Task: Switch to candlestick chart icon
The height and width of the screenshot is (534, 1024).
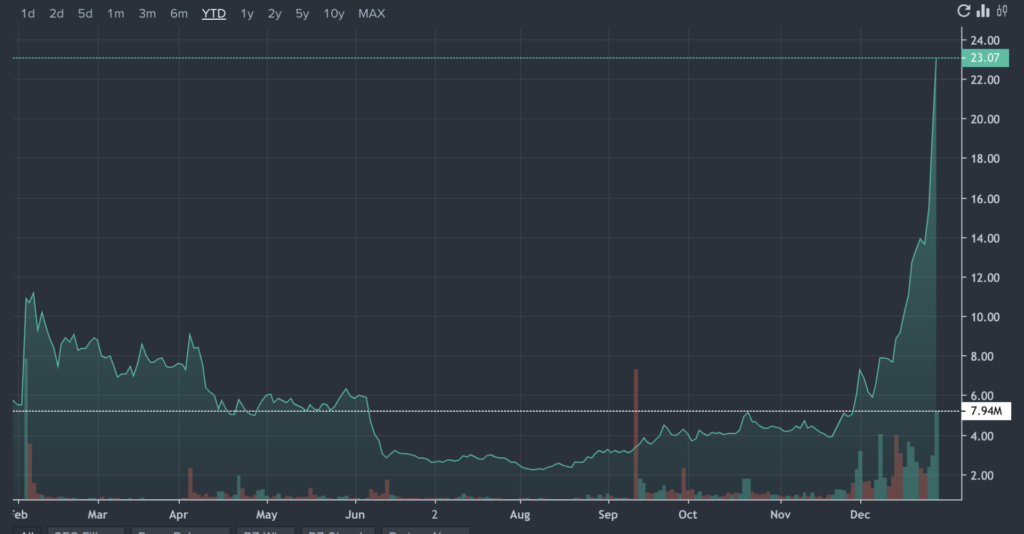Action: (x=1004, y=11)
